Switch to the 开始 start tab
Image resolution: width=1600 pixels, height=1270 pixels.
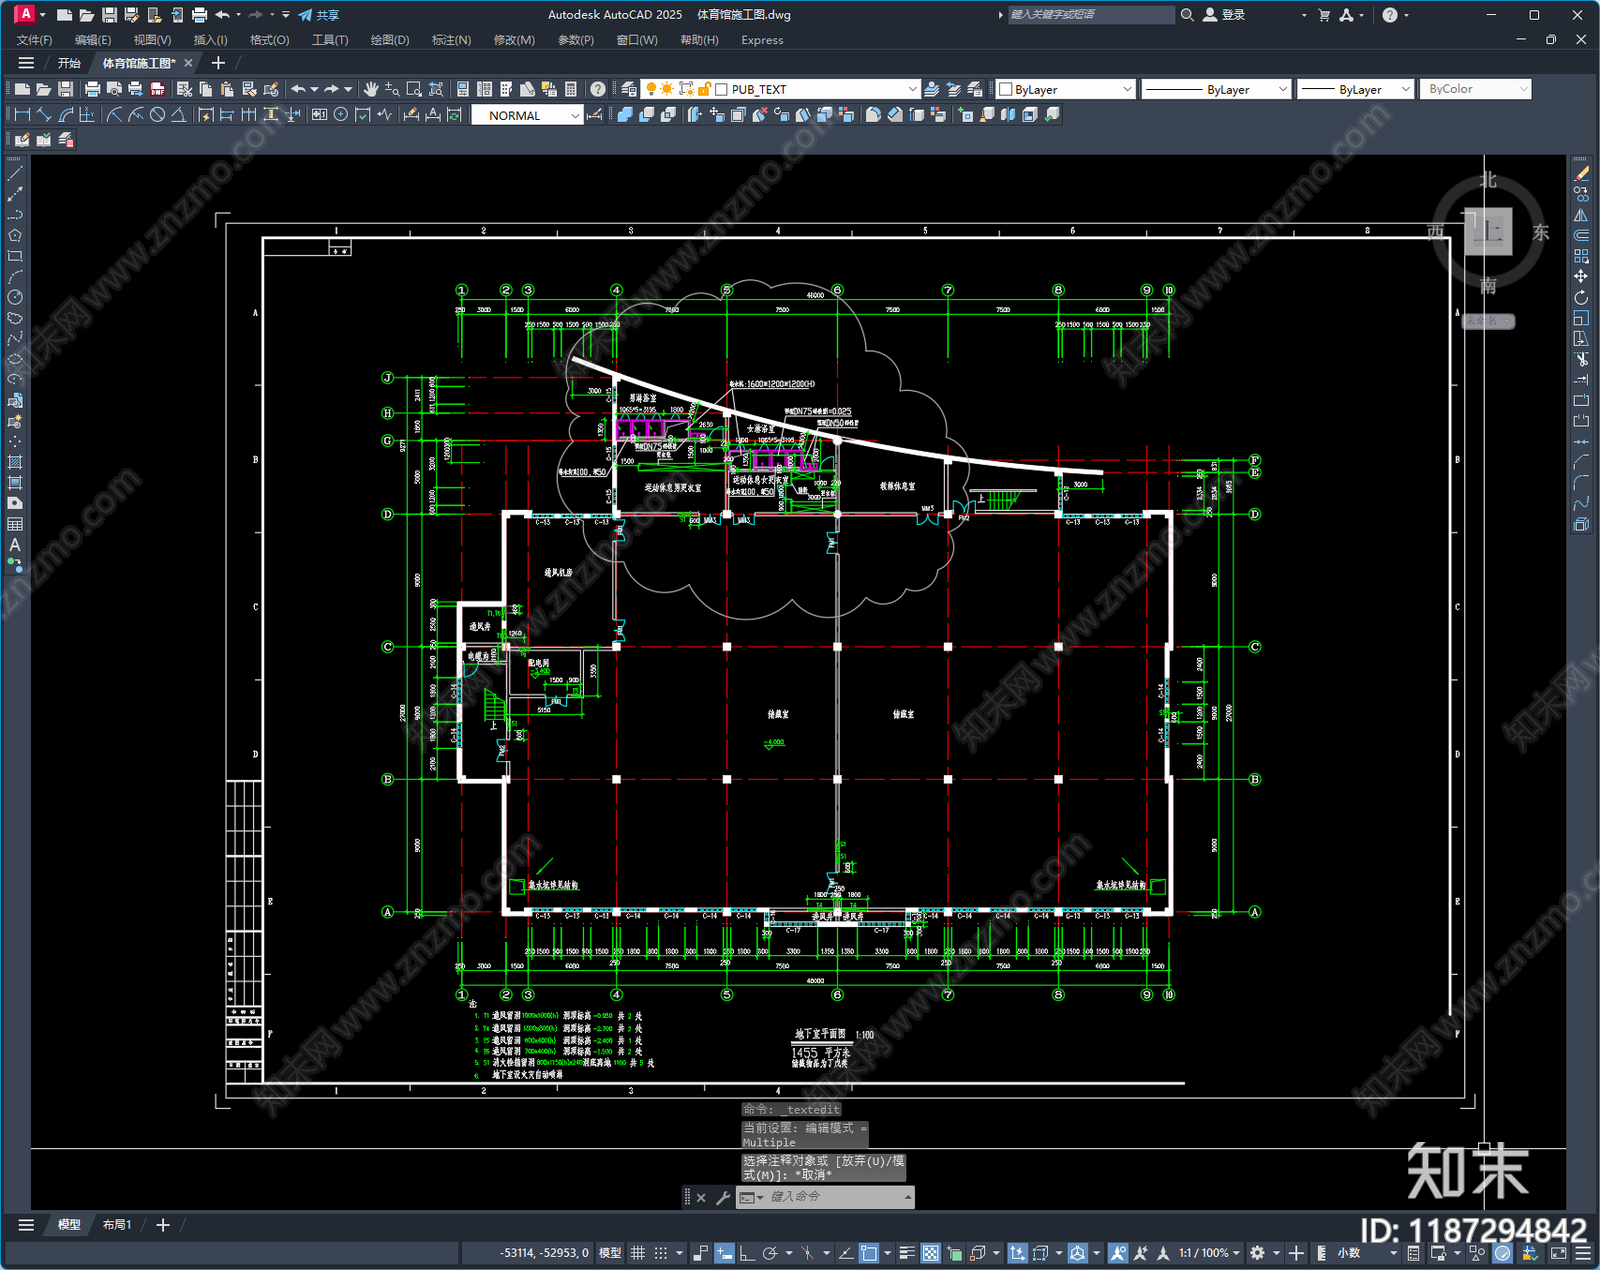pos(69,63)
